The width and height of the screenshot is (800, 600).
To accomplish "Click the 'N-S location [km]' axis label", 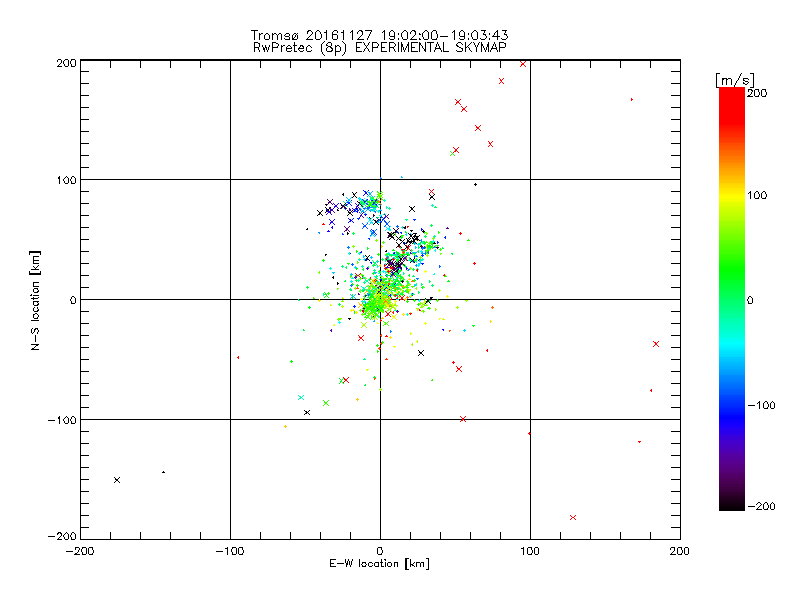I will [35, 300].
